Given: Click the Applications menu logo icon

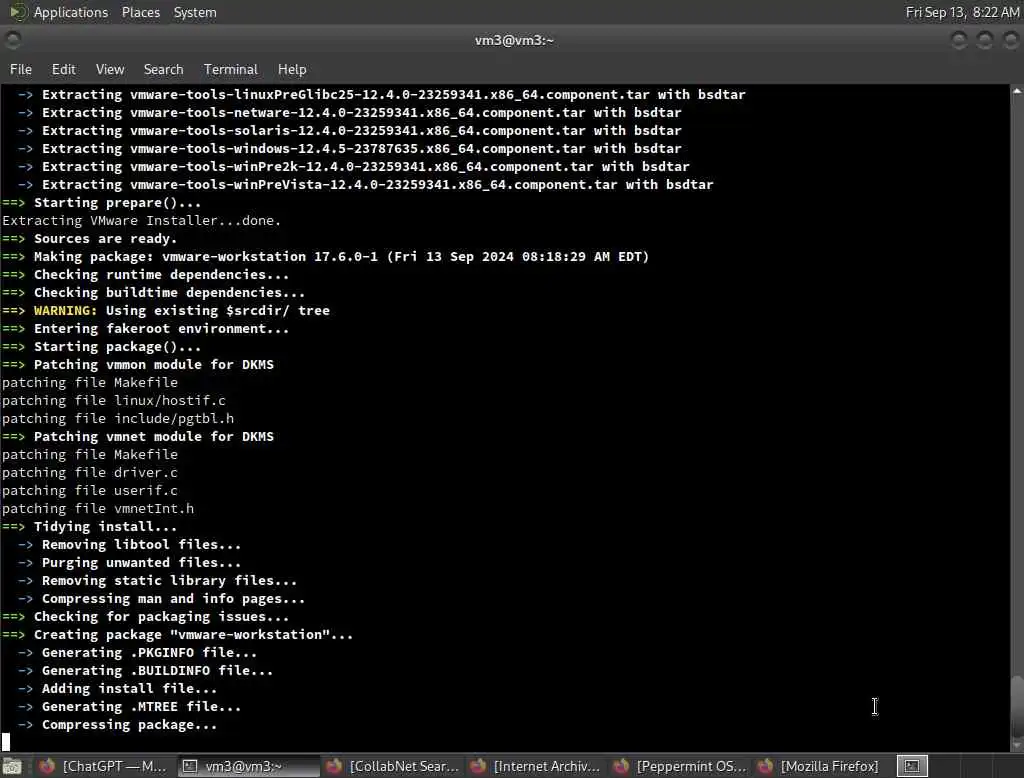Looking at the screenshot, I should click(18, 12).
